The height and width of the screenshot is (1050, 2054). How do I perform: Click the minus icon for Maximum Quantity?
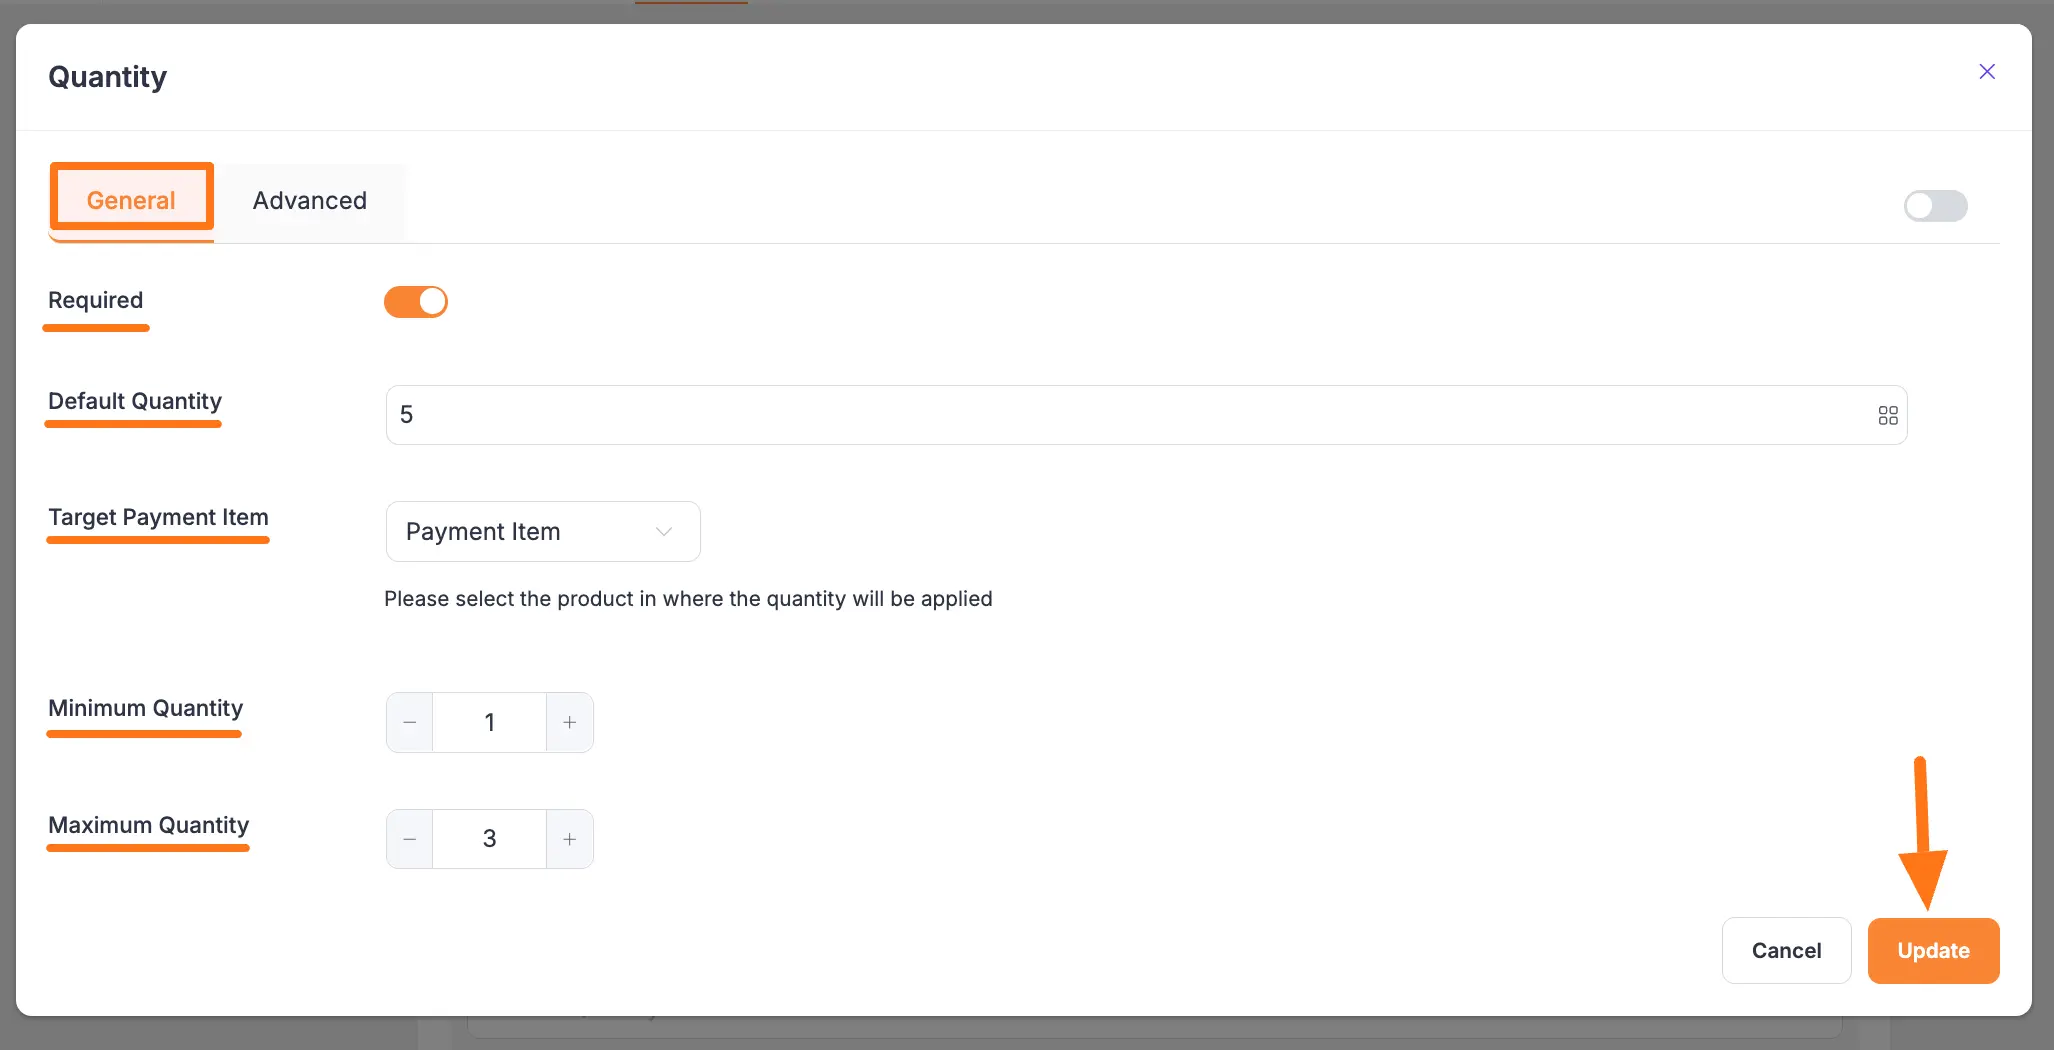point(409,839)
